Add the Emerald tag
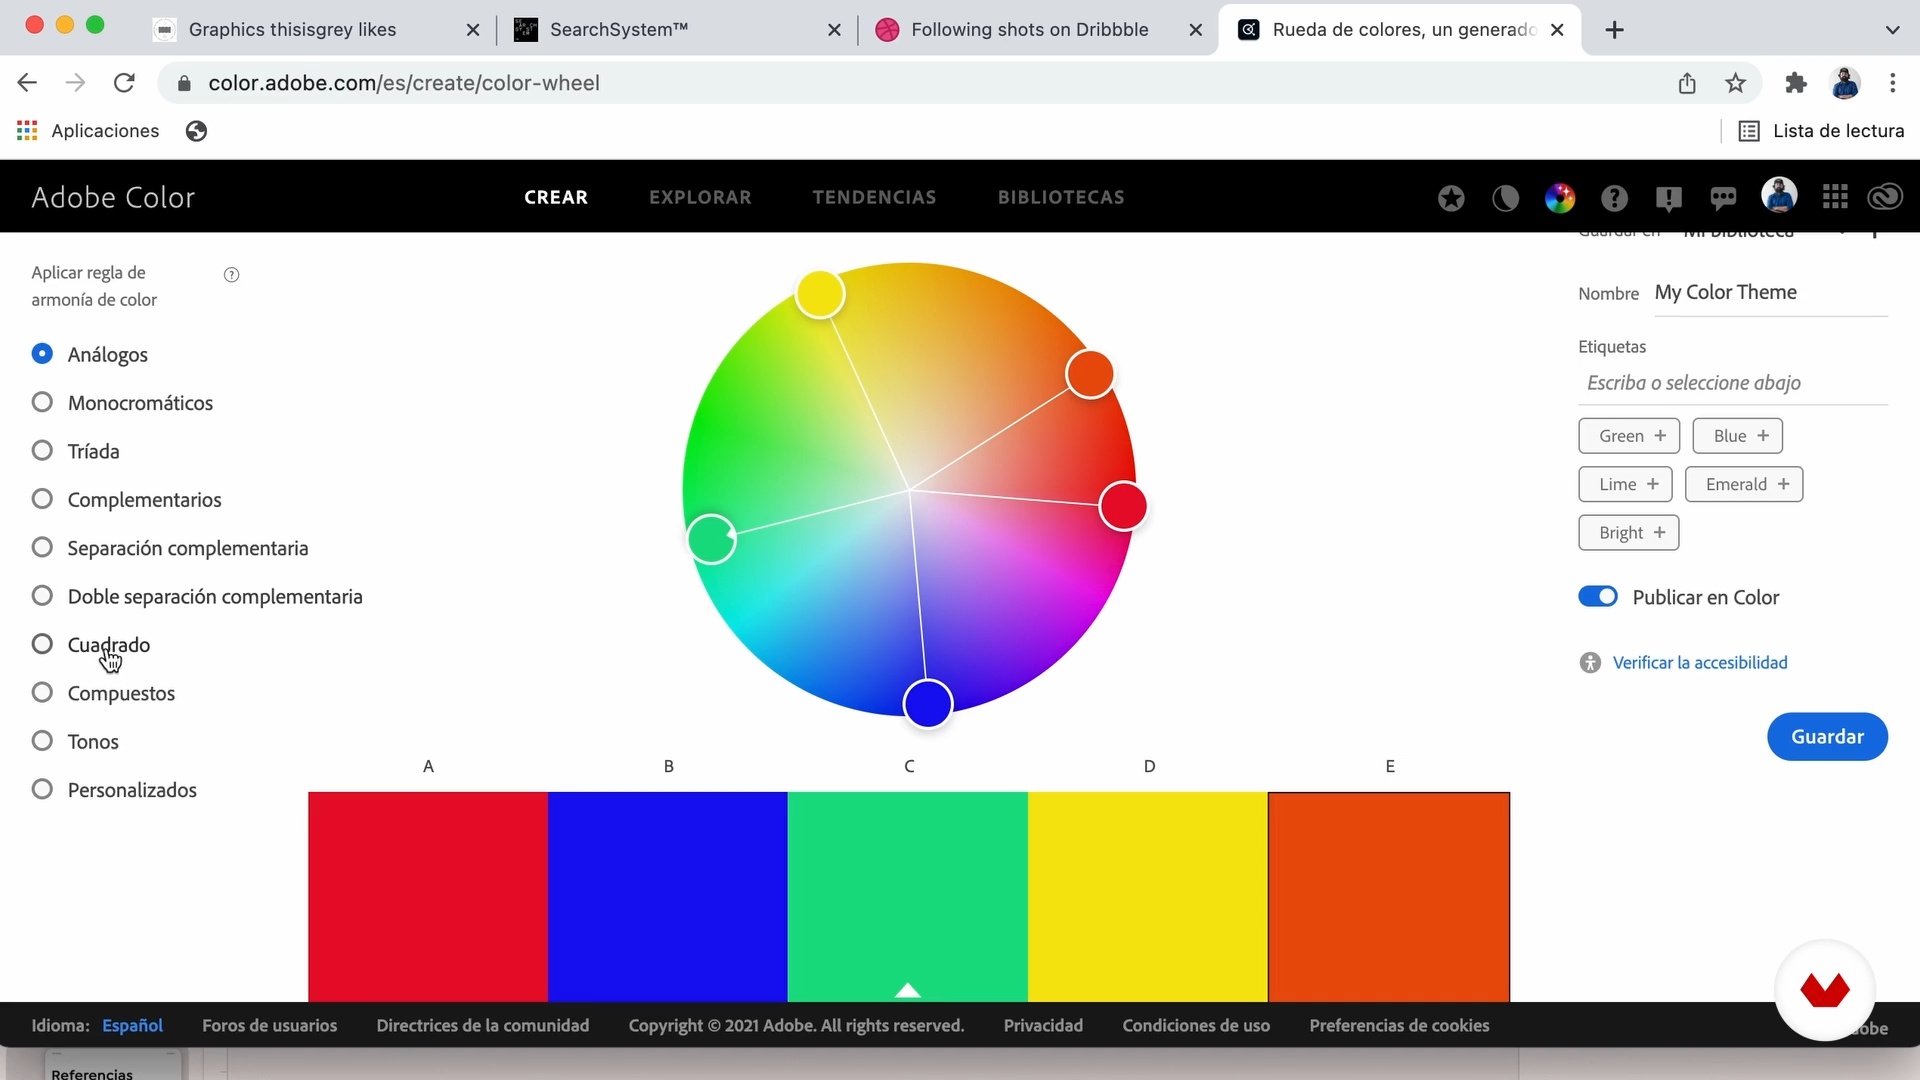This screenshot has height=1080, width=1920. coord(1744,484)
